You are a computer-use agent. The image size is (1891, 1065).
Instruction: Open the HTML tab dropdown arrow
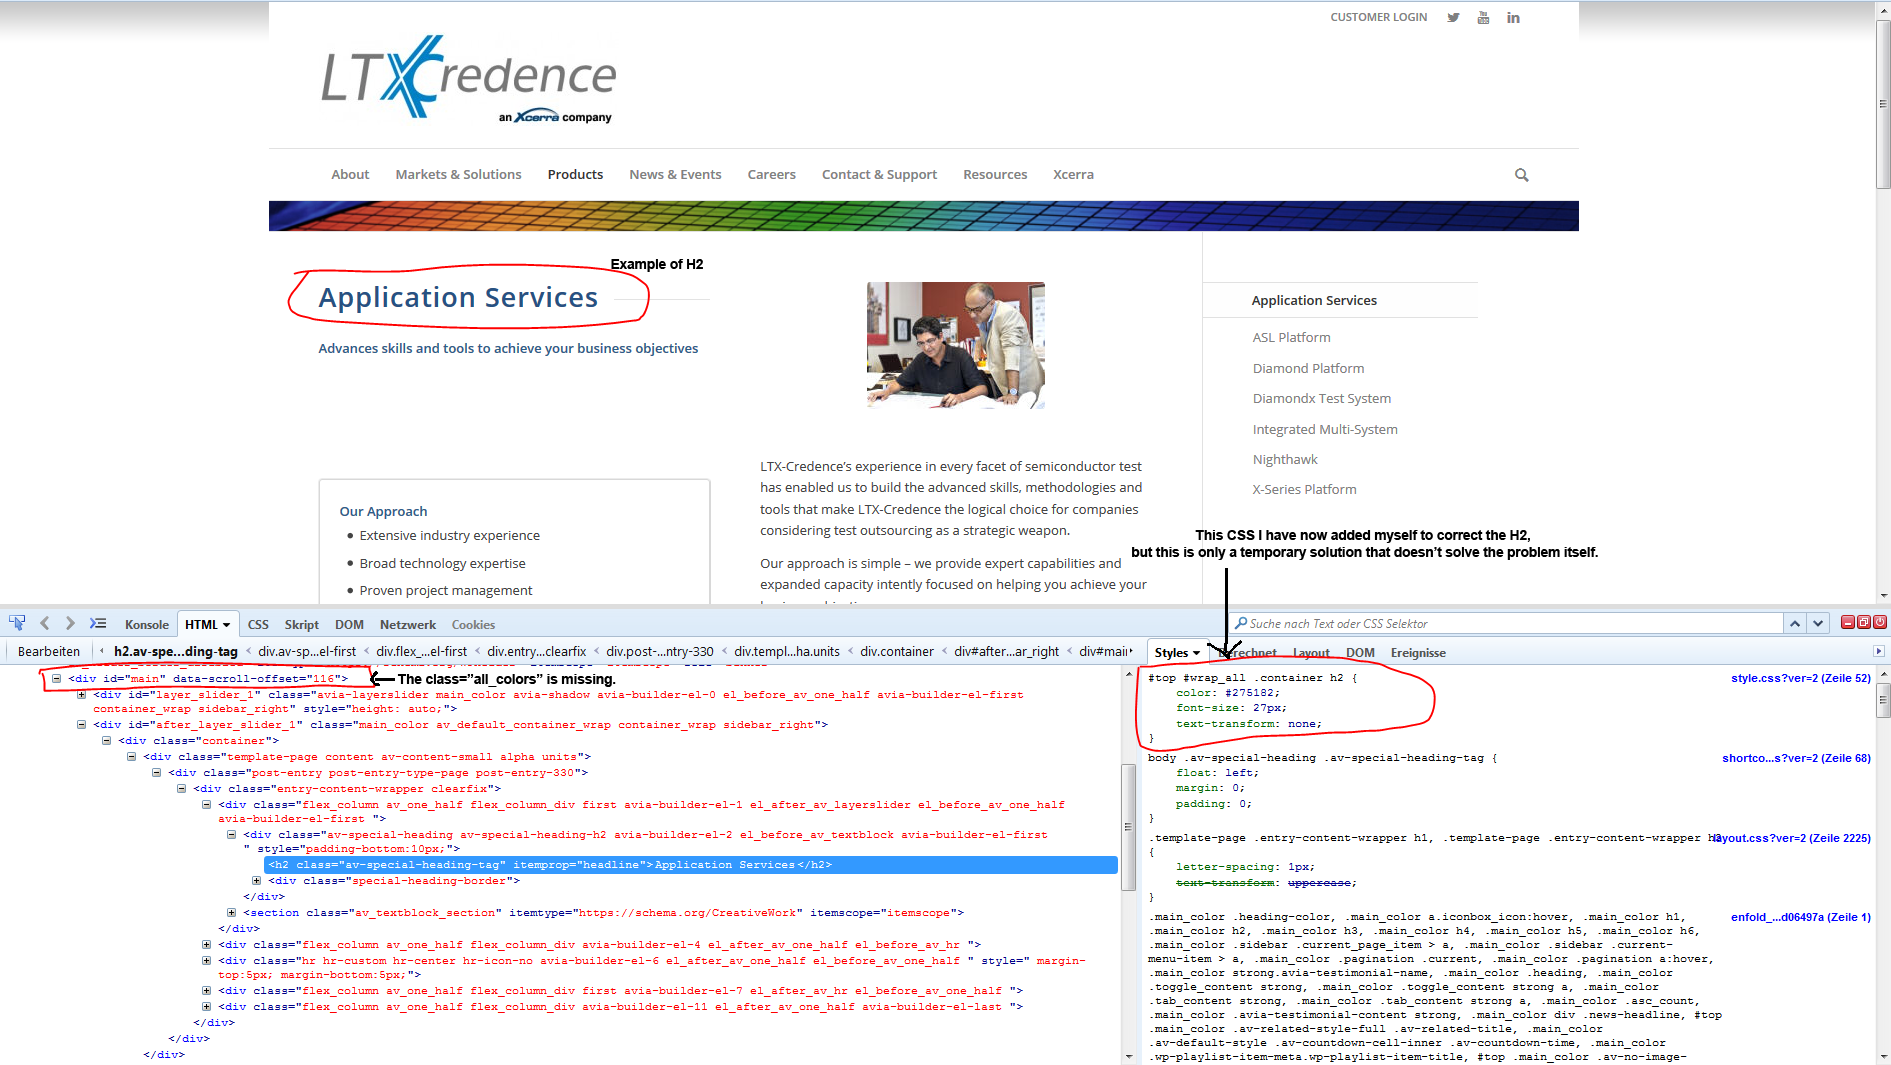[227, 625]
